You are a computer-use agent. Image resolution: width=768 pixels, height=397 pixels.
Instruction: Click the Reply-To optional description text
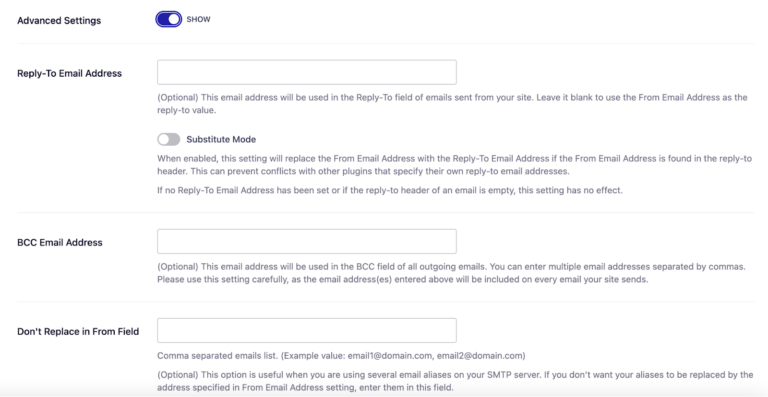[452, 104]
